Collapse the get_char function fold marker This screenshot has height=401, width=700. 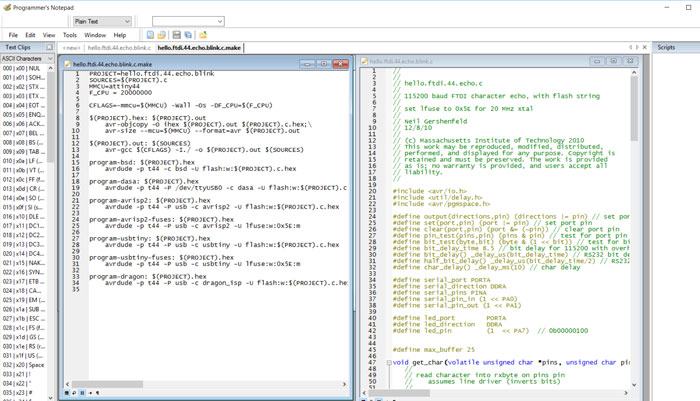(389, 363)
